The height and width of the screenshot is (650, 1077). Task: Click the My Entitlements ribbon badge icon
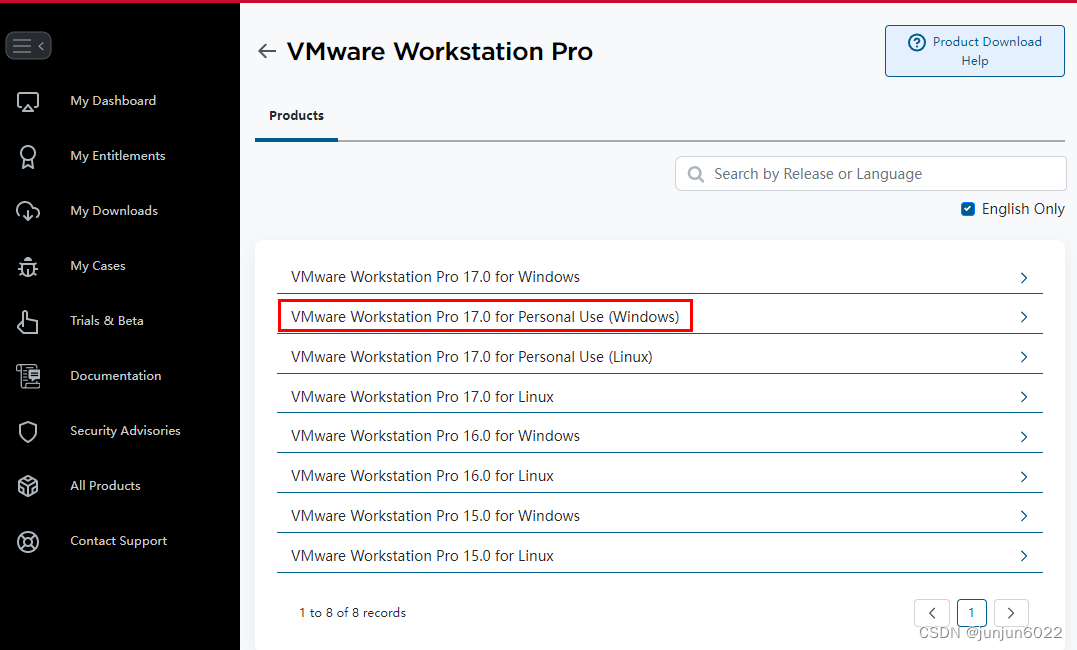pos(27,157)
